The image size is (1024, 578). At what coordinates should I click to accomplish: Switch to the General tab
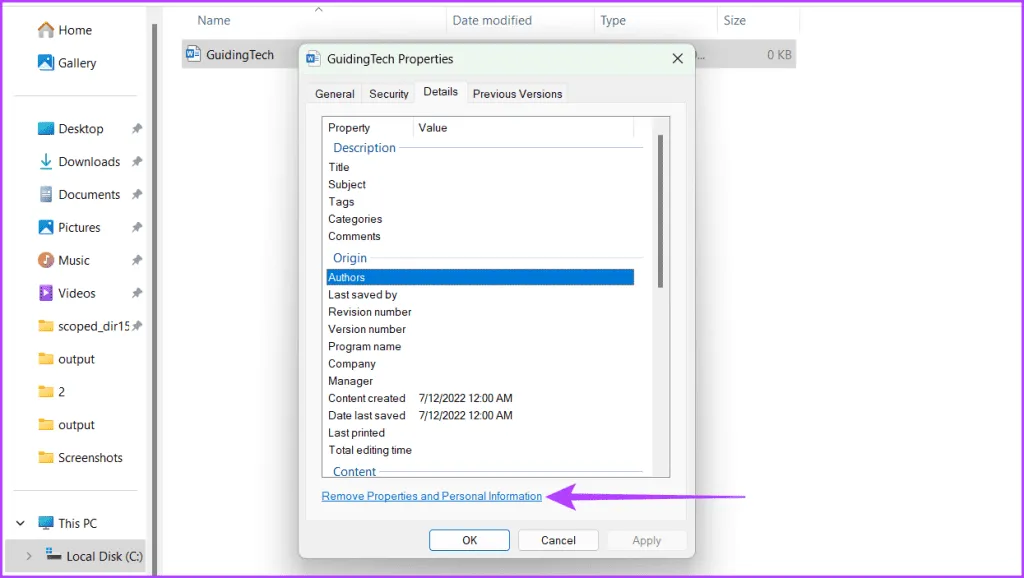(x=334, y=94)
